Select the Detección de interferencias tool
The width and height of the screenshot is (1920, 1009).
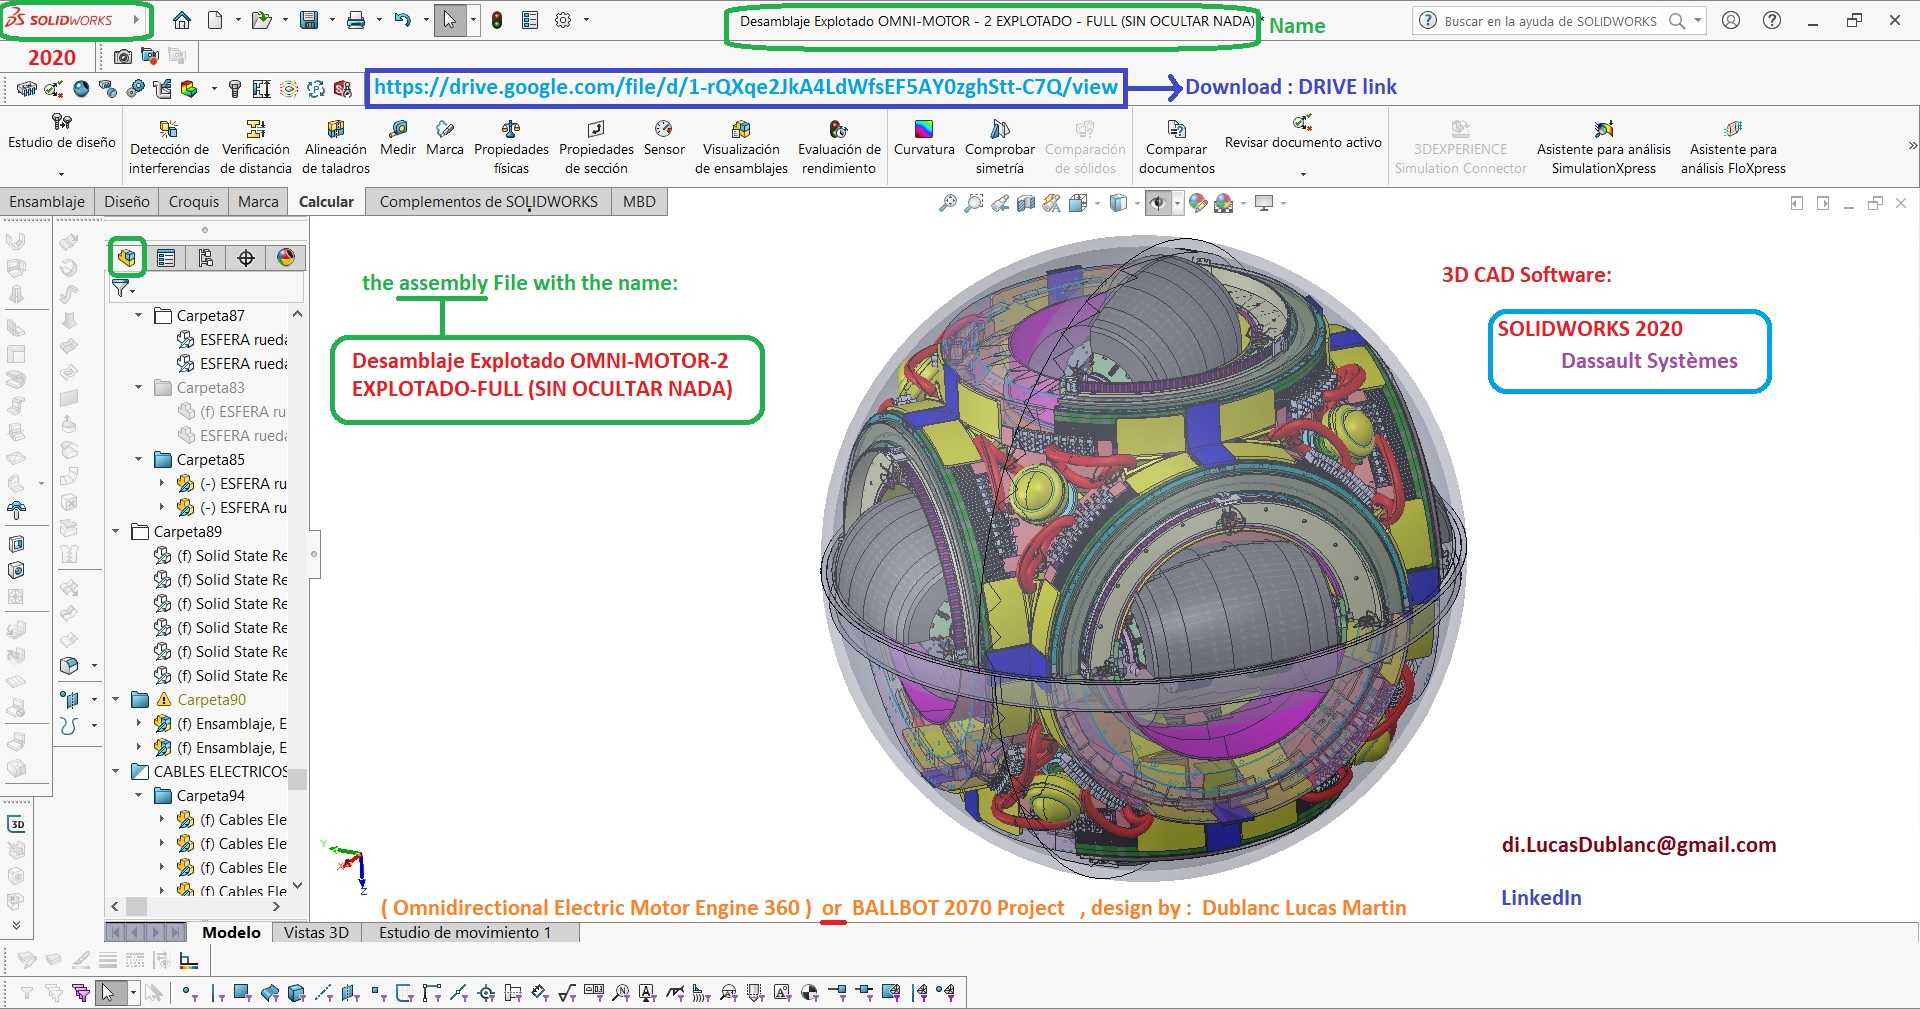169,147
